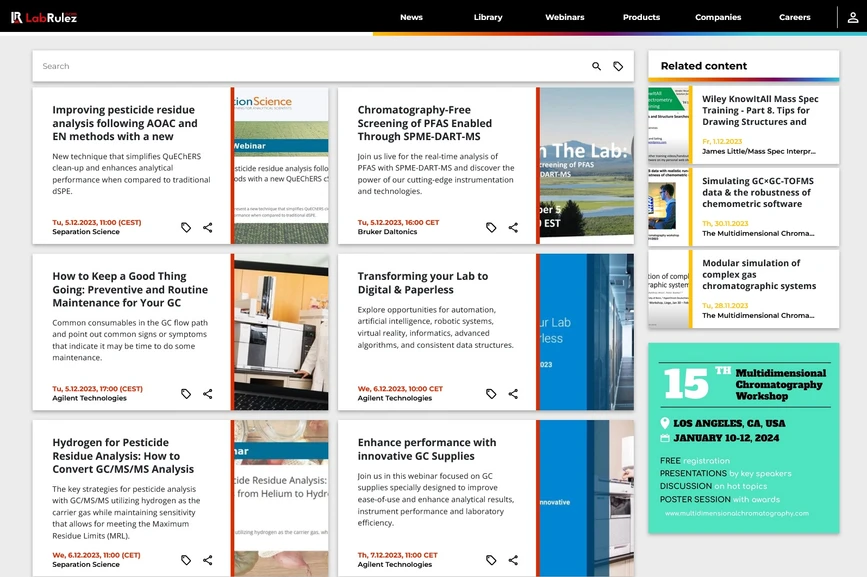Image resolution: width=867 pixels, height=577 pixels.
Task: Share the pesticide residue AOAC webinar card
Action: pos(207,227)
